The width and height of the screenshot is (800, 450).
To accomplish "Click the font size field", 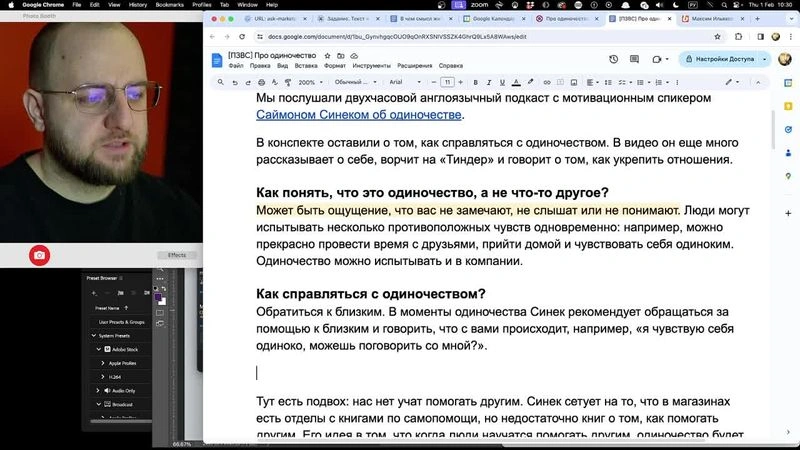I will coord(447,82).
